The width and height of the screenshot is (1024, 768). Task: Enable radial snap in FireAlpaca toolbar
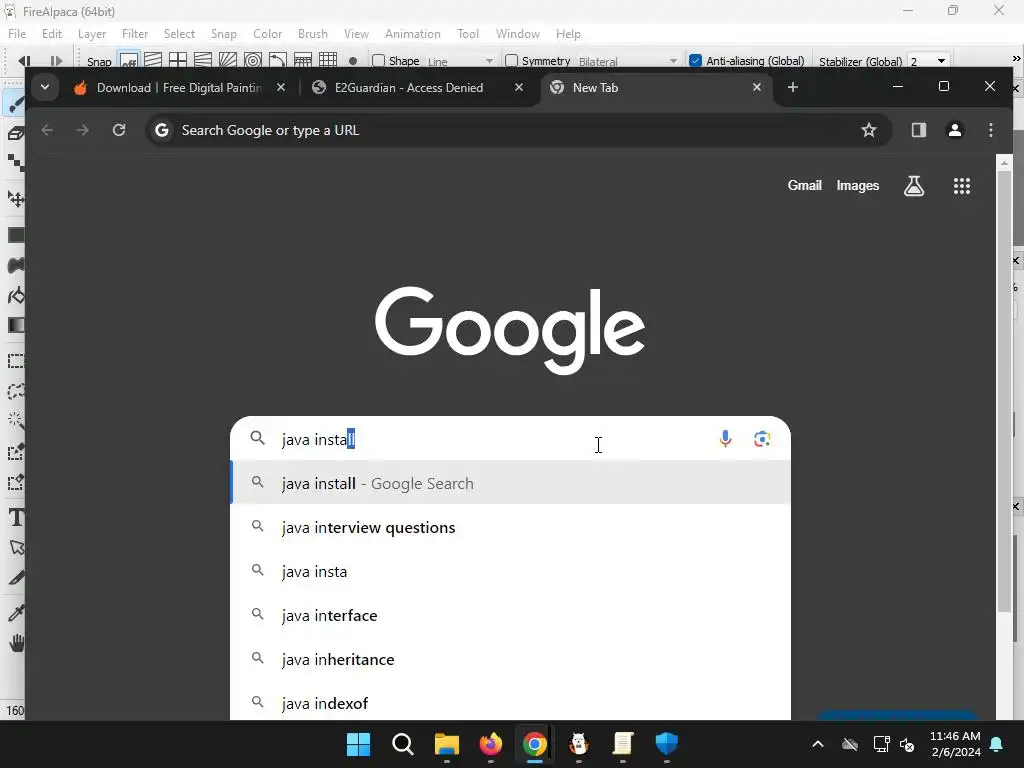228,60
